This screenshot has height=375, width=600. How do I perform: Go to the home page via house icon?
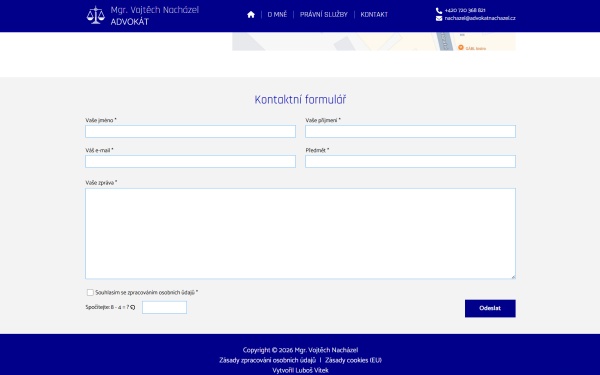pyautogui.click(x=251, y=15)
